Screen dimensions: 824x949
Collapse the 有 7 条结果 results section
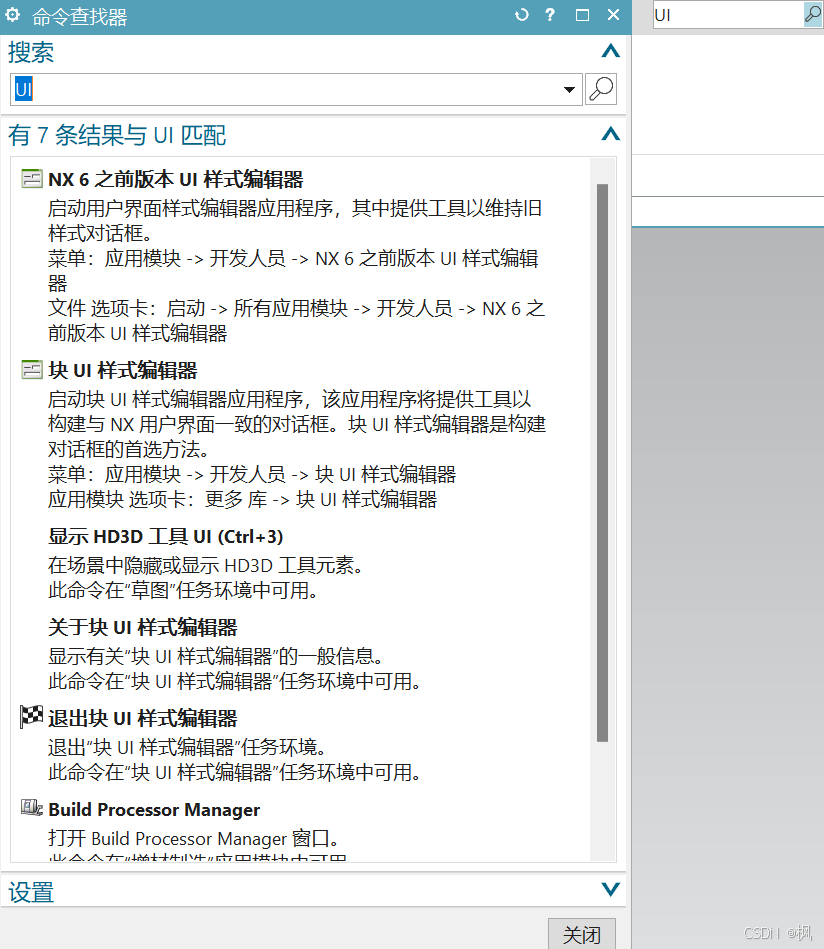click(611, 135)
